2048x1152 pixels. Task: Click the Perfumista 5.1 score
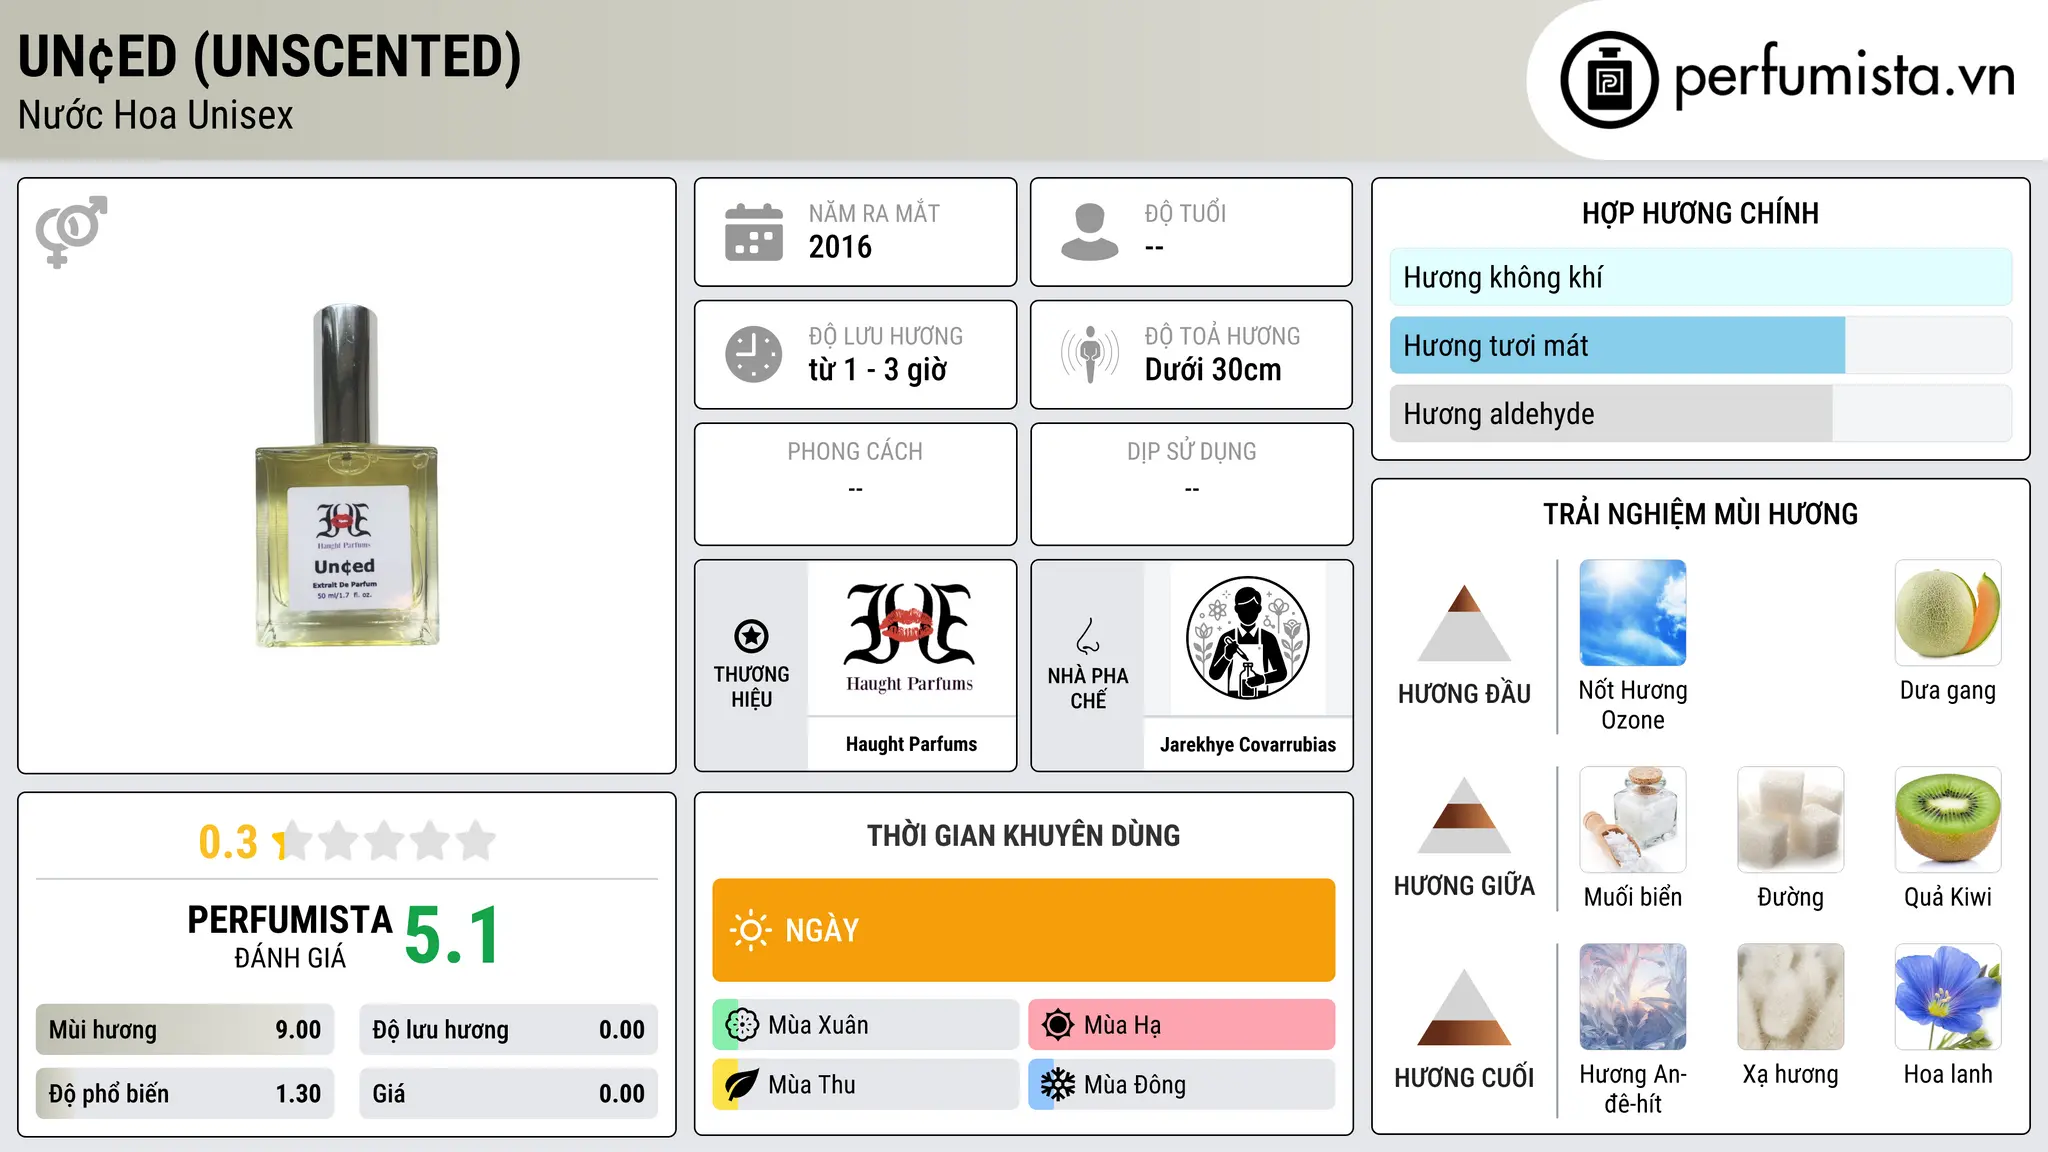tap(453, 936)
